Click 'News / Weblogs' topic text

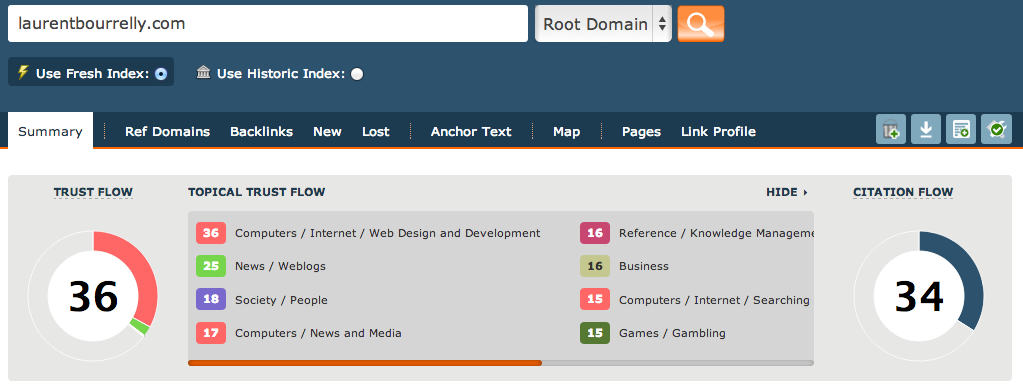click(280, 266)
